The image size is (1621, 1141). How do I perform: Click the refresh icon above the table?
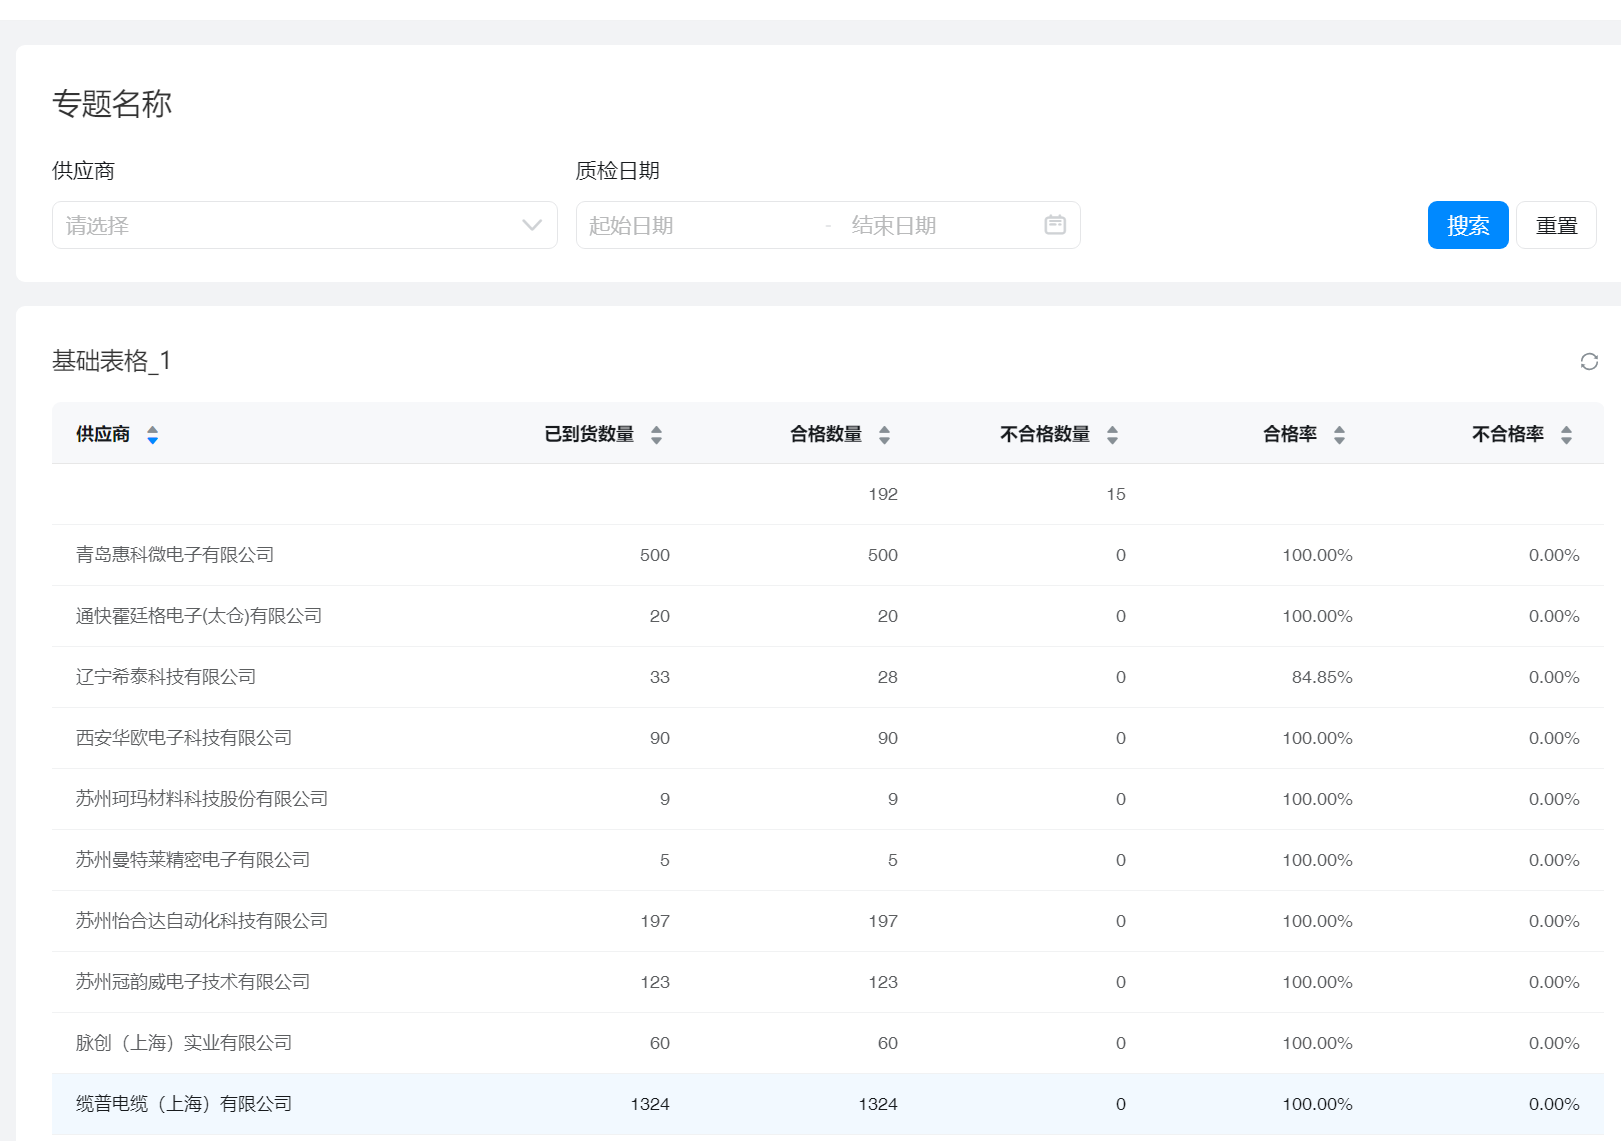coord(1589,361)
